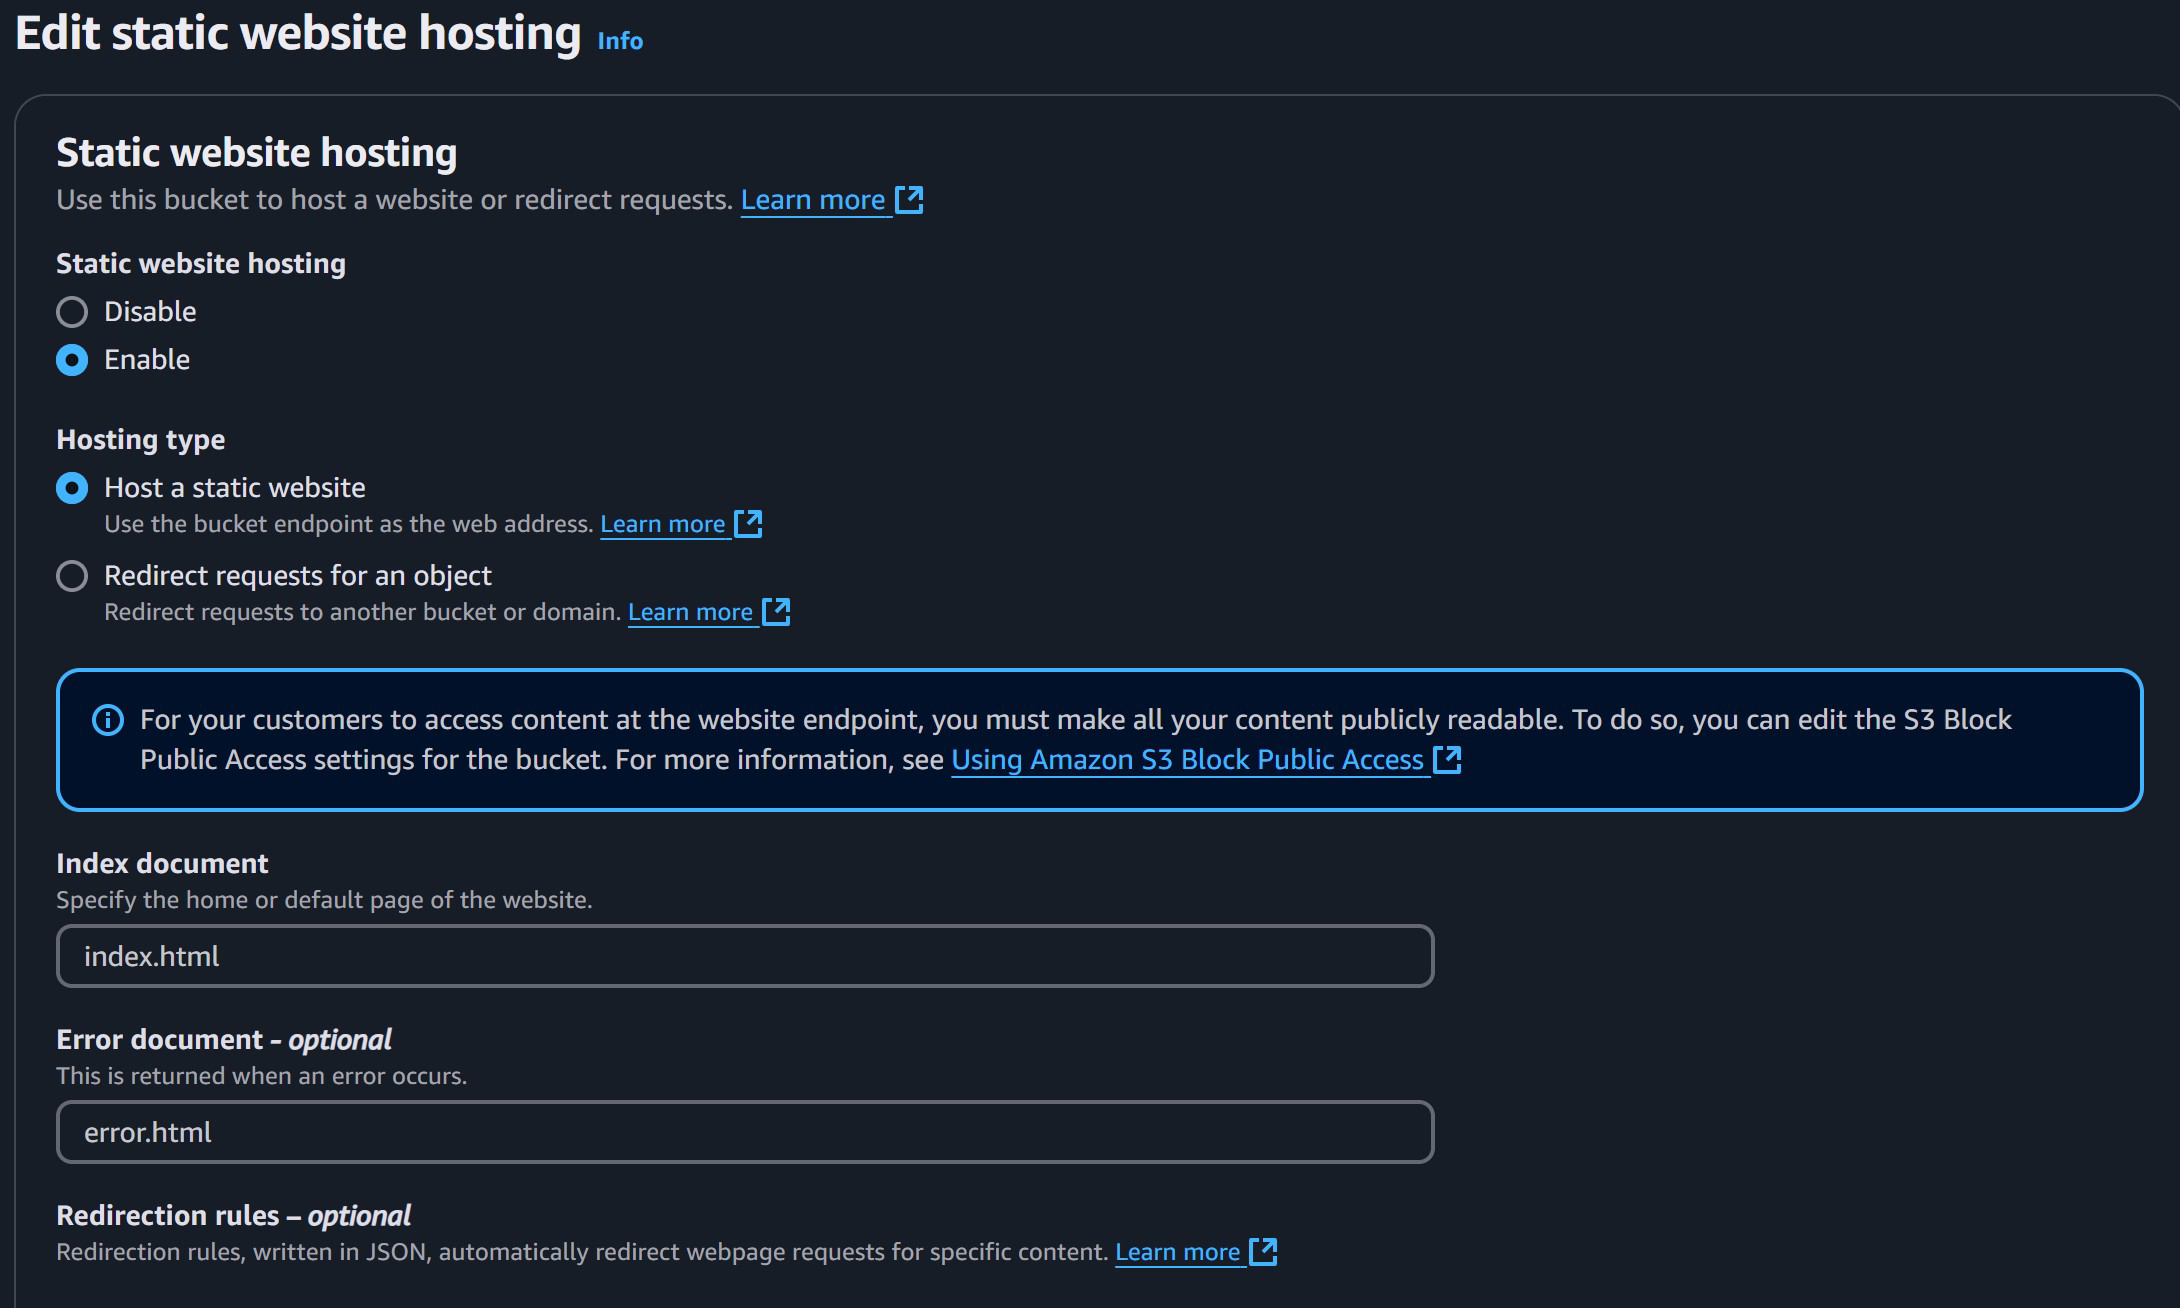Open the Learn more link about bucket endpoints
2180x1308 pixels.
[662, 524]
